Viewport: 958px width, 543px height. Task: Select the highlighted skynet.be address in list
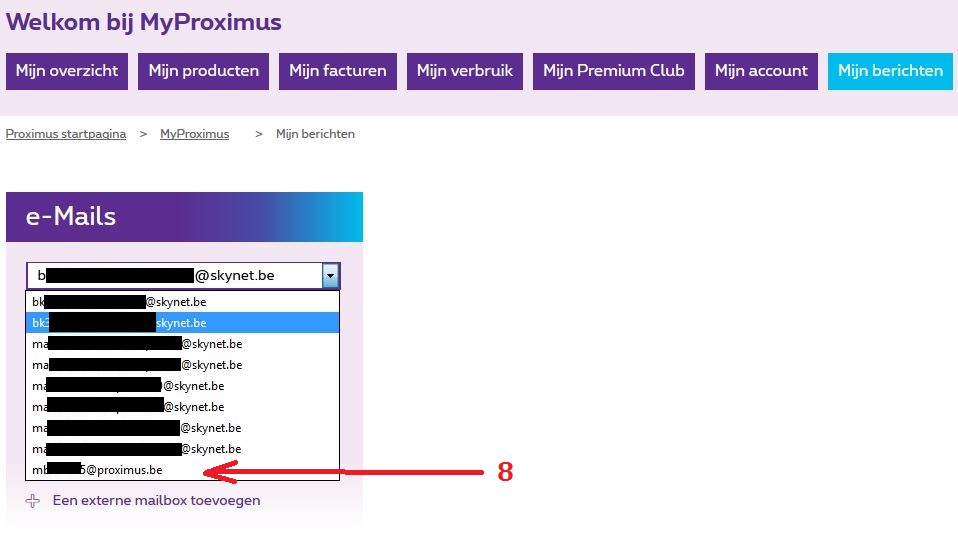pyautogui.click(x=182, y=323)
